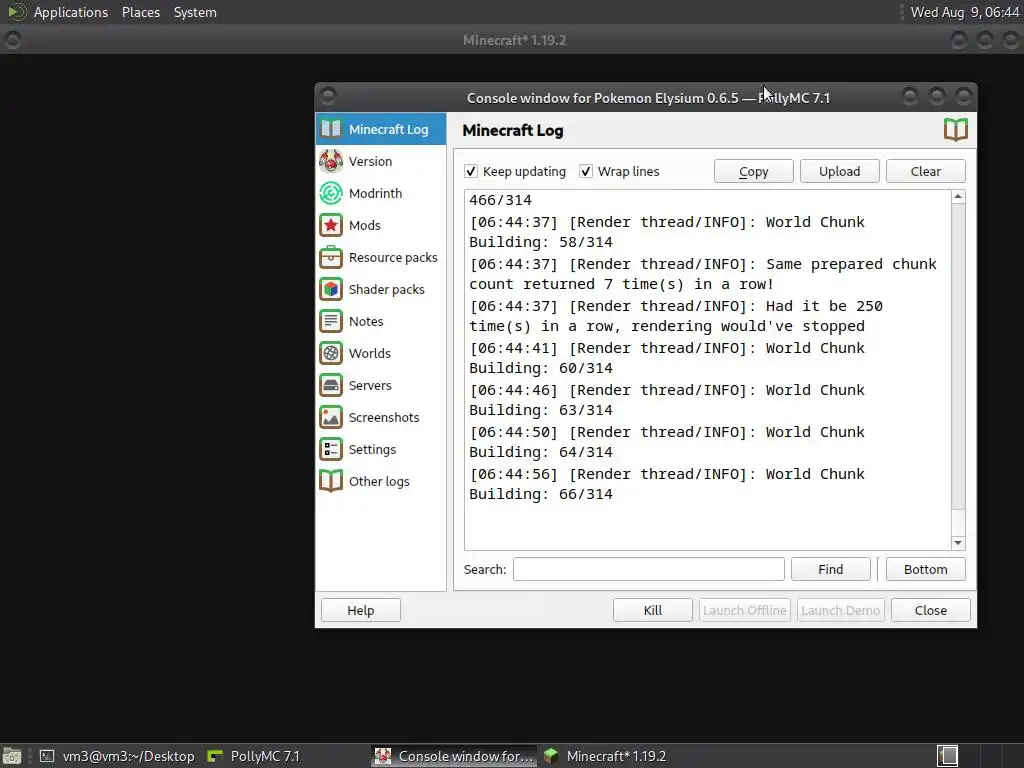Image resolution: width=1024 pixels, height=768 pixels.
Task: Click the clock showing Wed Aug 9
Action: click(965, 12)
